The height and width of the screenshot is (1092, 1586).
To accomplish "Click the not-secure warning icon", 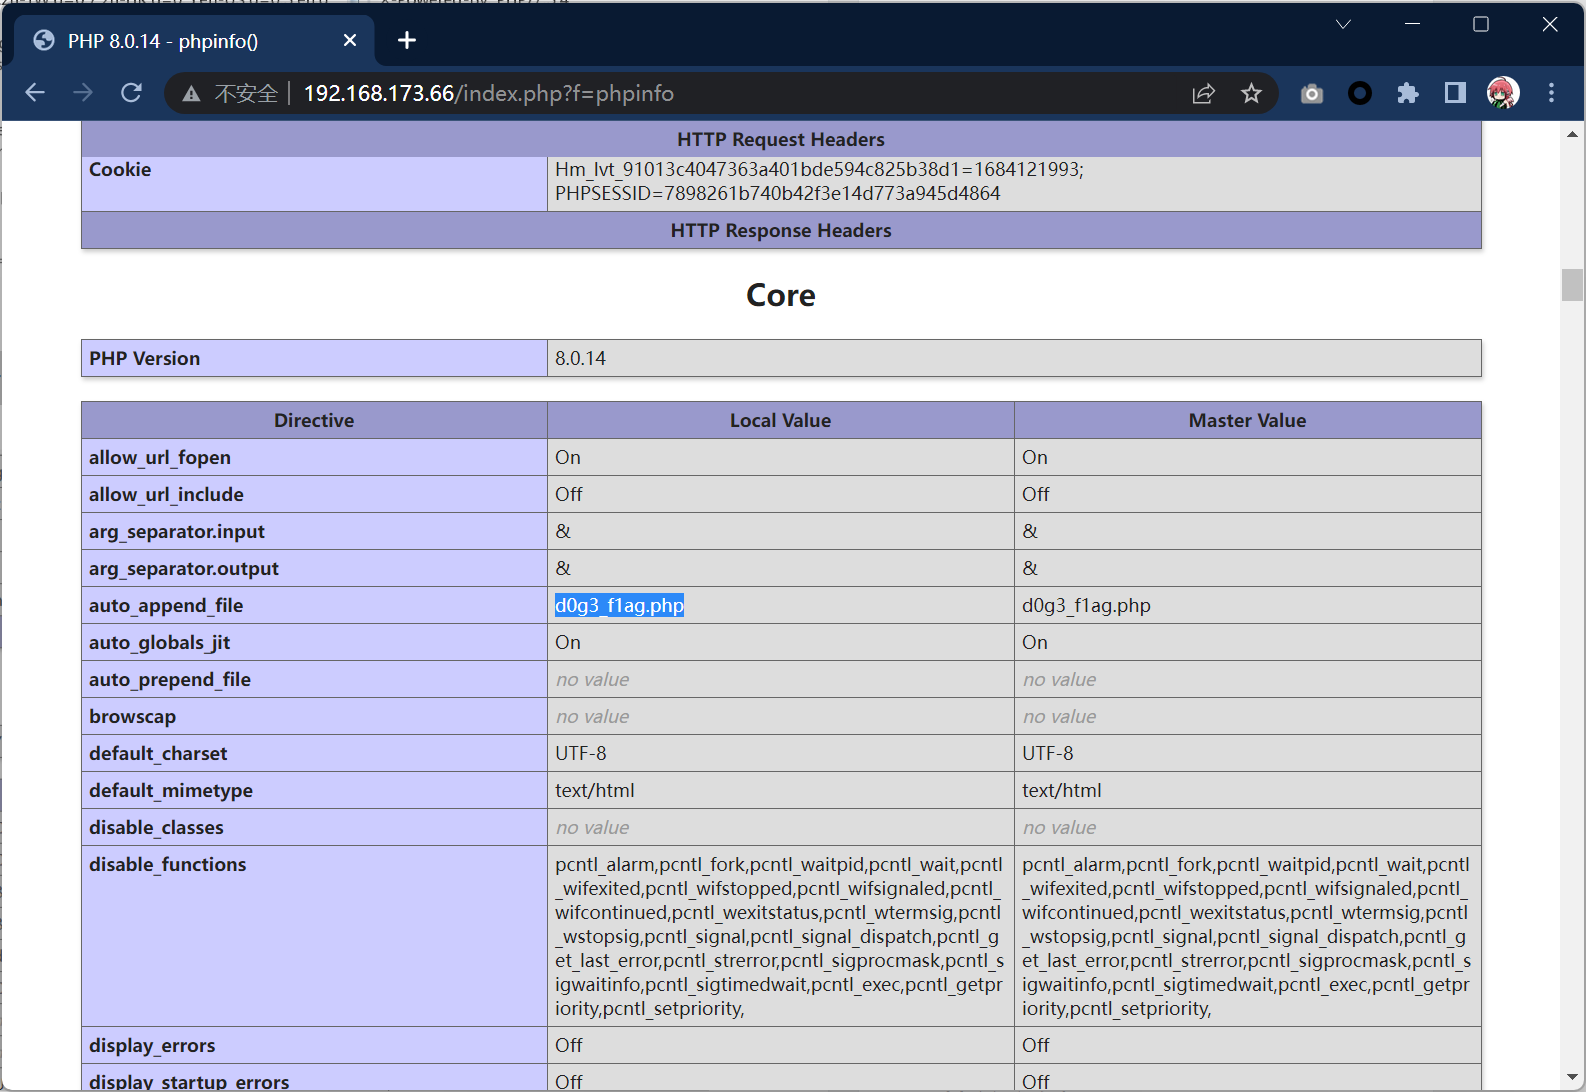I will 191,94.
